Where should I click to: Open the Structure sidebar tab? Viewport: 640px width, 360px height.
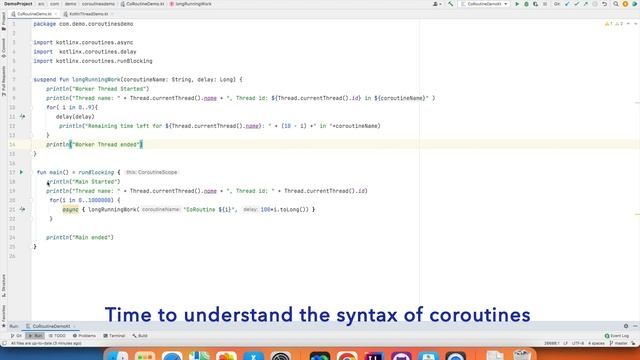point(4,286)
